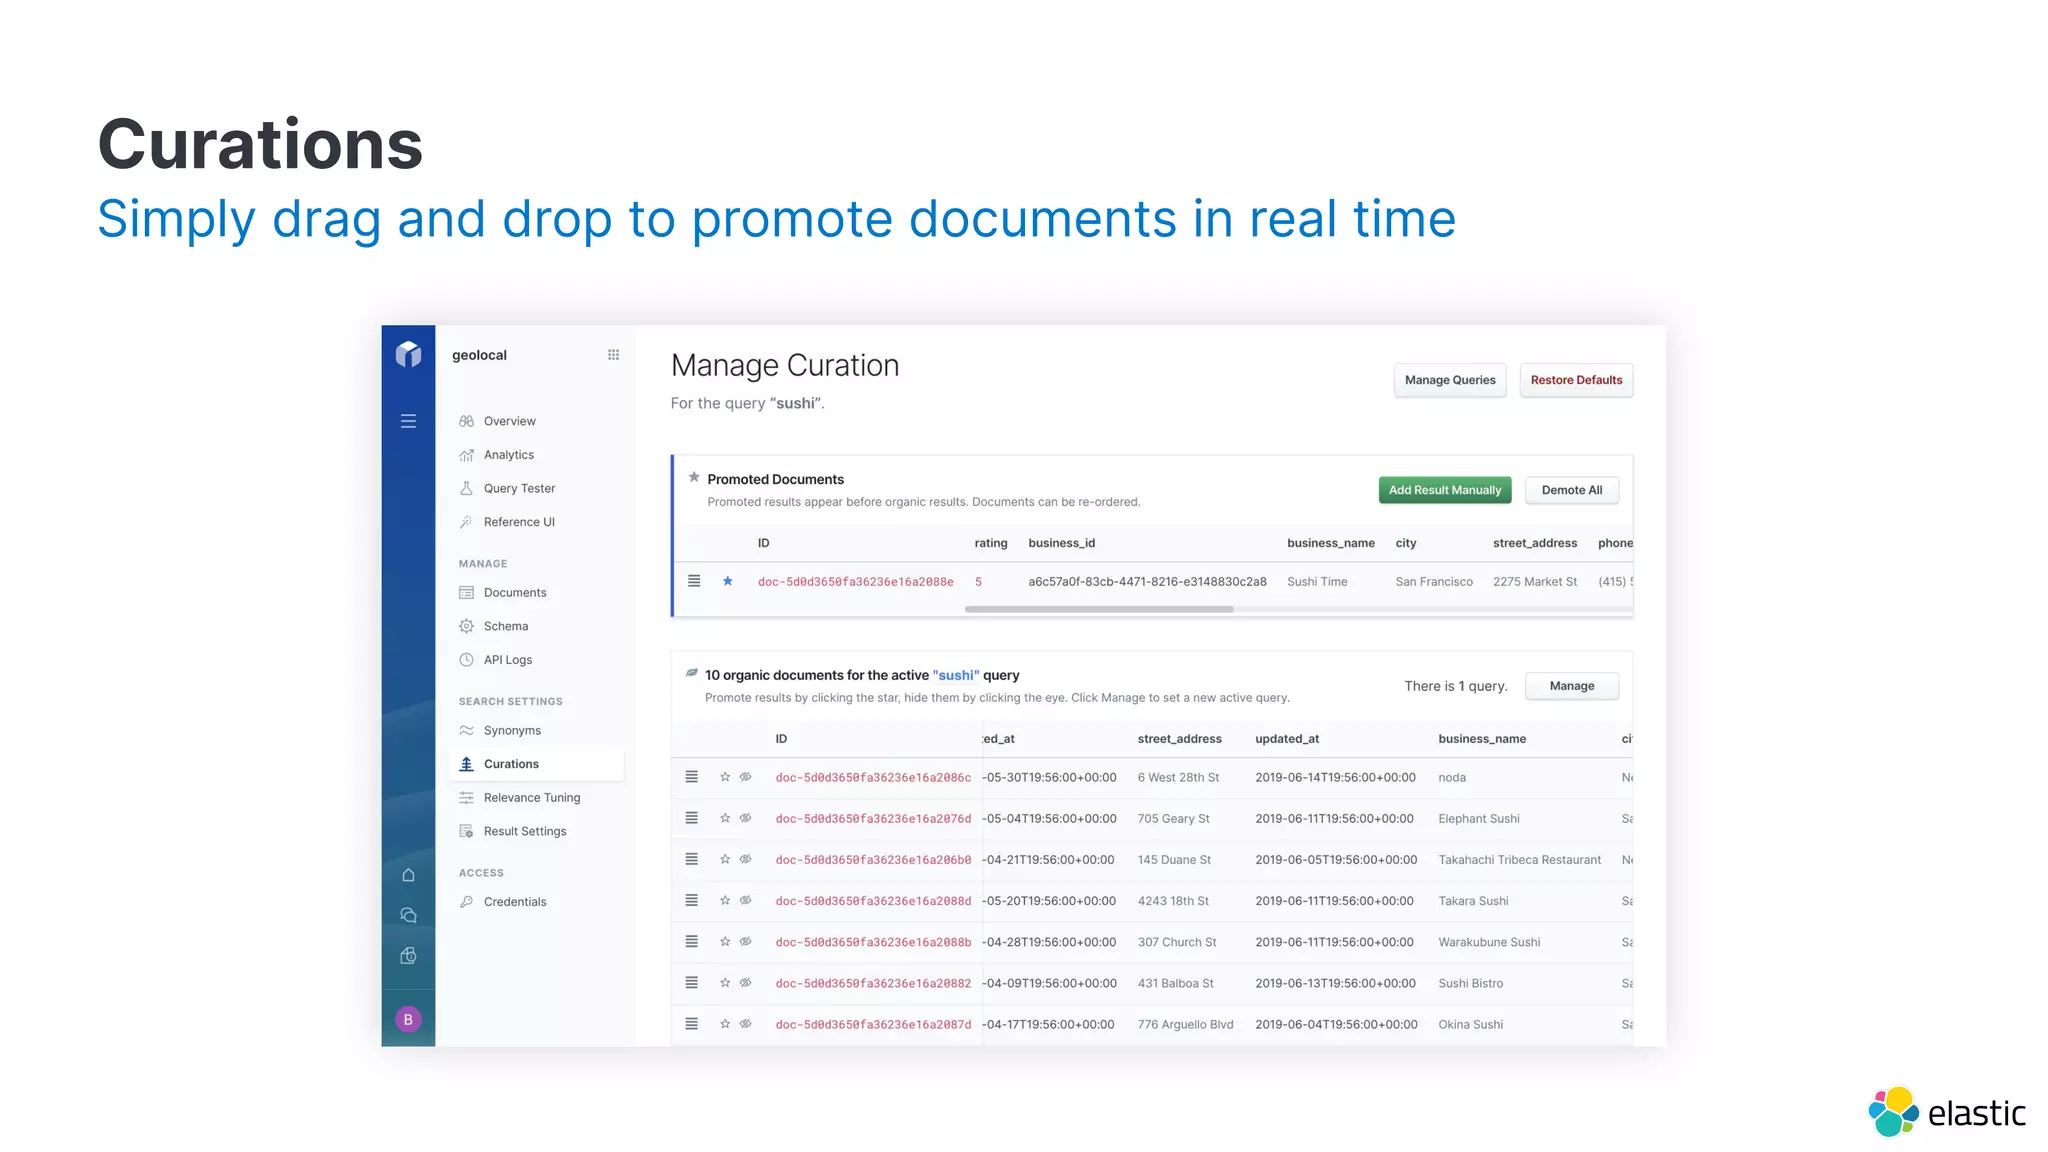
Task: Hide the Okina Sushi row
Action: (x=745, y=1024)
